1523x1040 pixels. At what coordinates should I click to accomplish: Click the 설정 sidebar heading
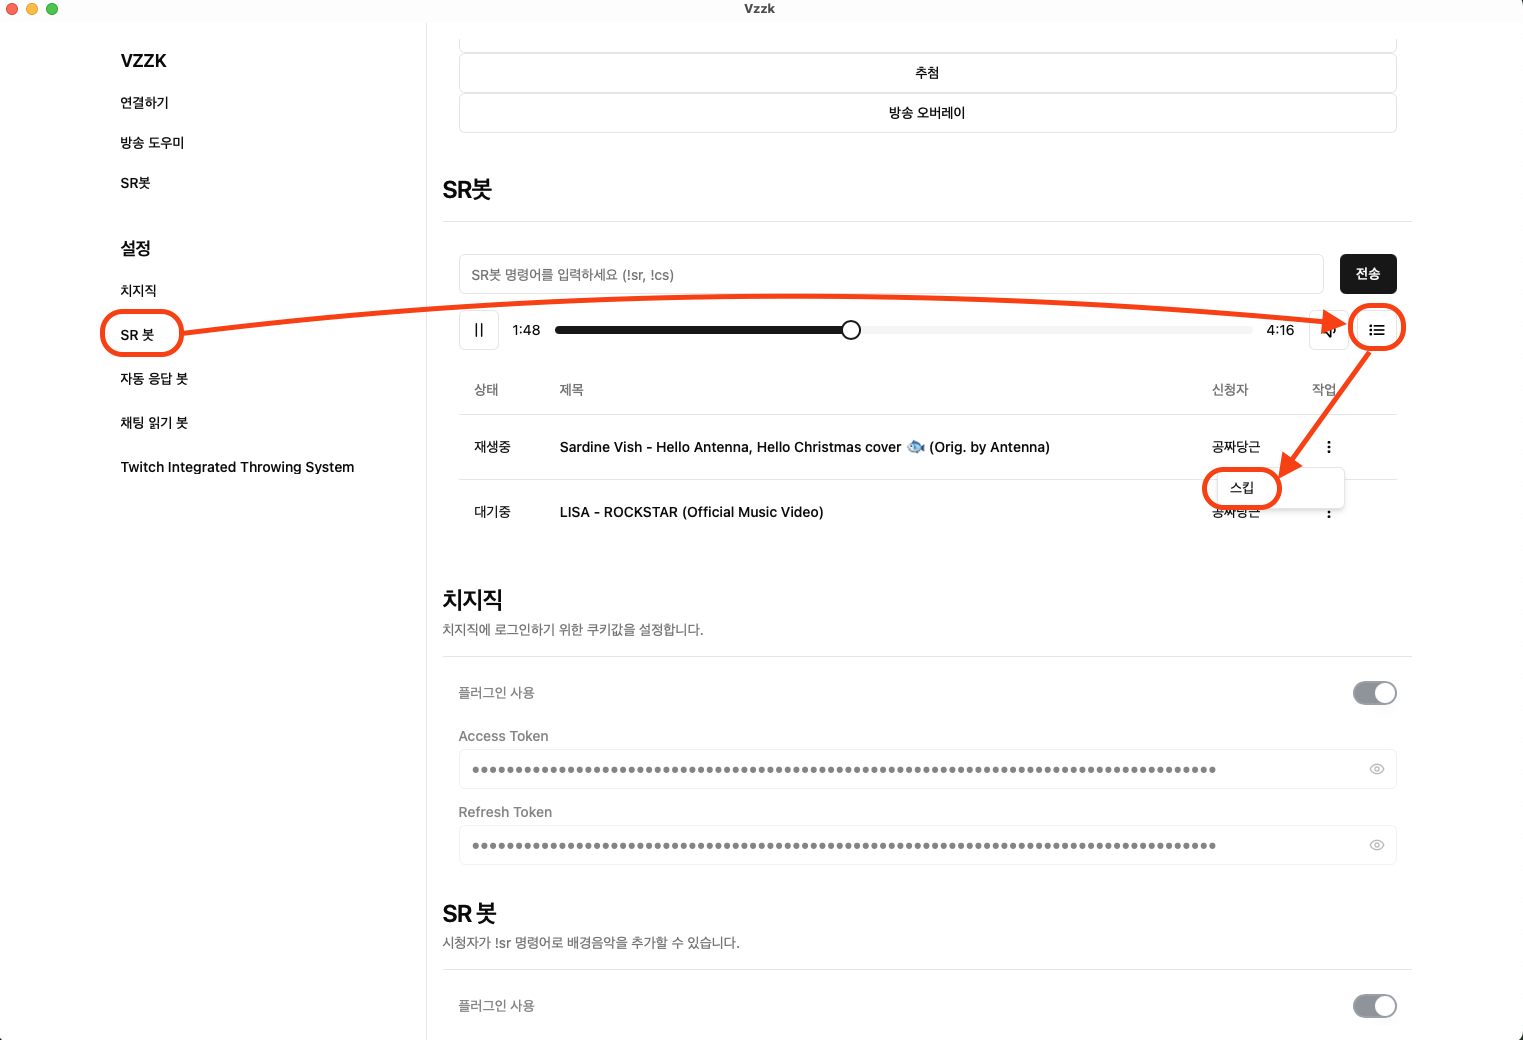point(135,248)
